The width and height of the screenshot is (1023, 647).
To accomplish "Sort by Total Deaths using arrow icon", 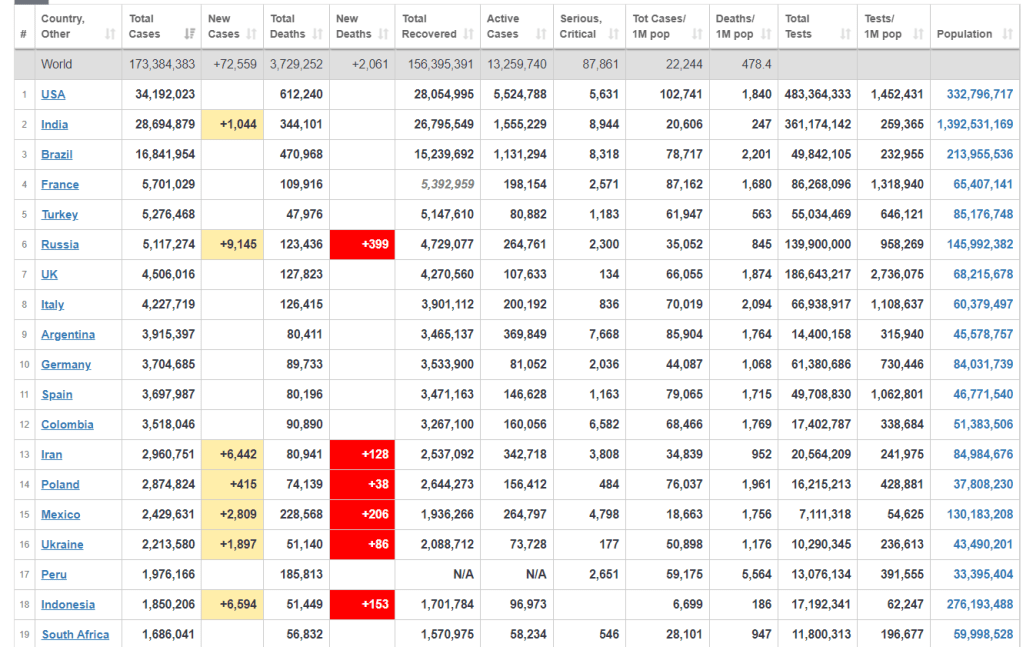I will (316, 35).
